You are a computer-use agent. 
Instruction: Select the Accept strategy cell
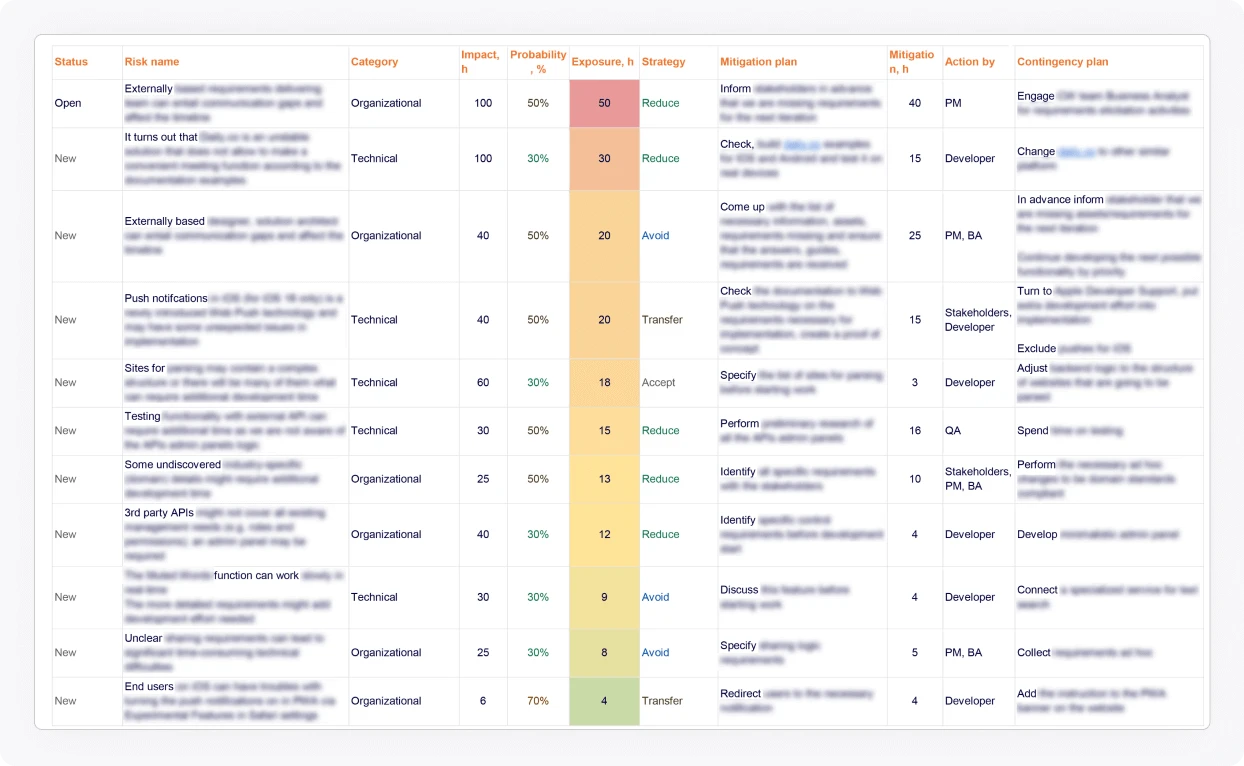[659, 382]
